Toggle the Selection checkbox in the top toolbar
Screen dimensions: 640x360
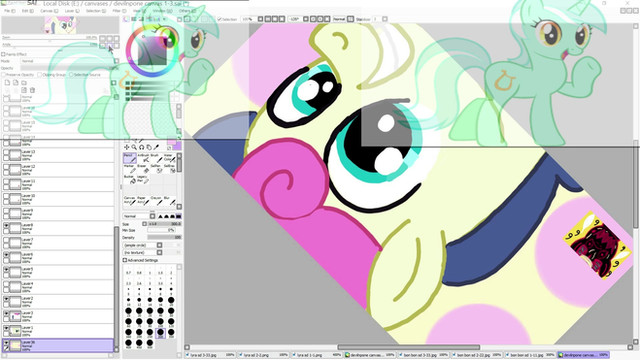point(220,19)
